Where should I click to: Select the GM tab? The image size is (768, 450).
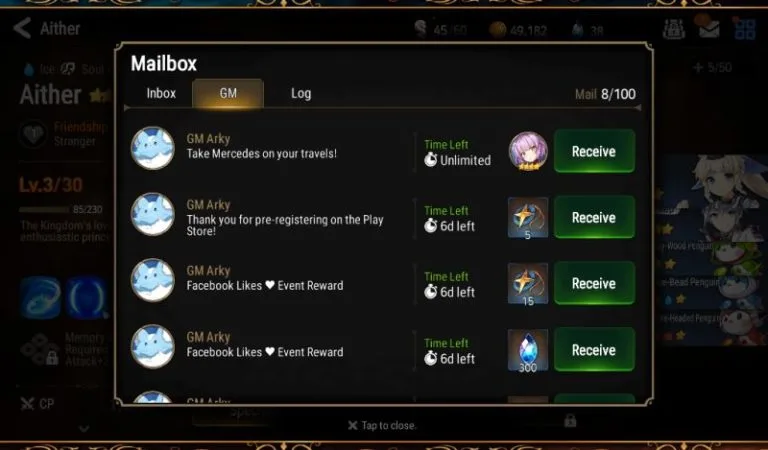click(x=228, y=93)
